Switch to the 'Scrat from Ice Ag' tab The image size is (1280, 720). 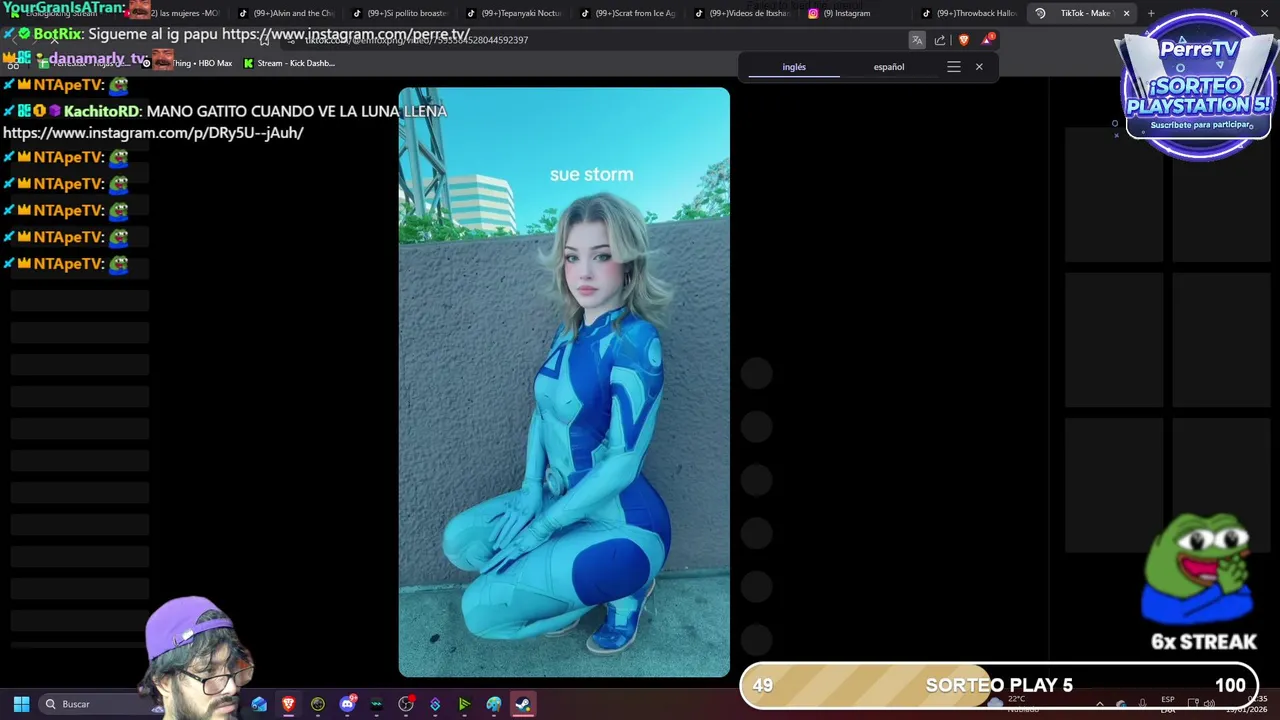(628, 13)
